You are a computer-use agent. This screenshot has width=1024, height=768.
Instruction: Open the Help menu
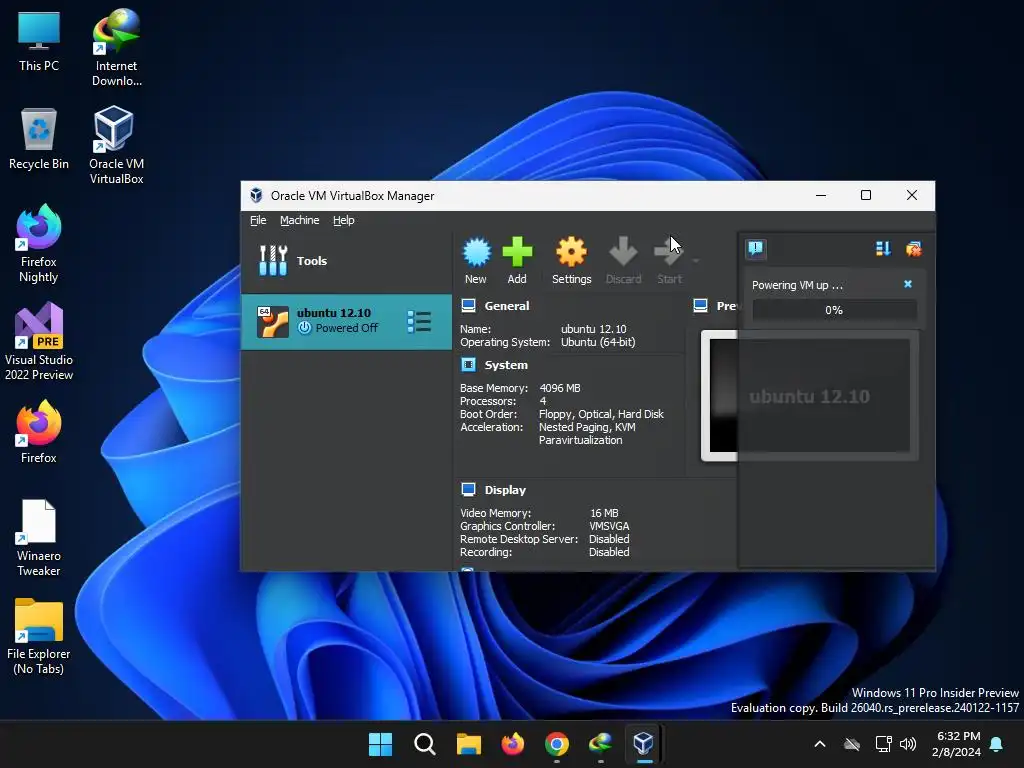[x=344, y=220]
